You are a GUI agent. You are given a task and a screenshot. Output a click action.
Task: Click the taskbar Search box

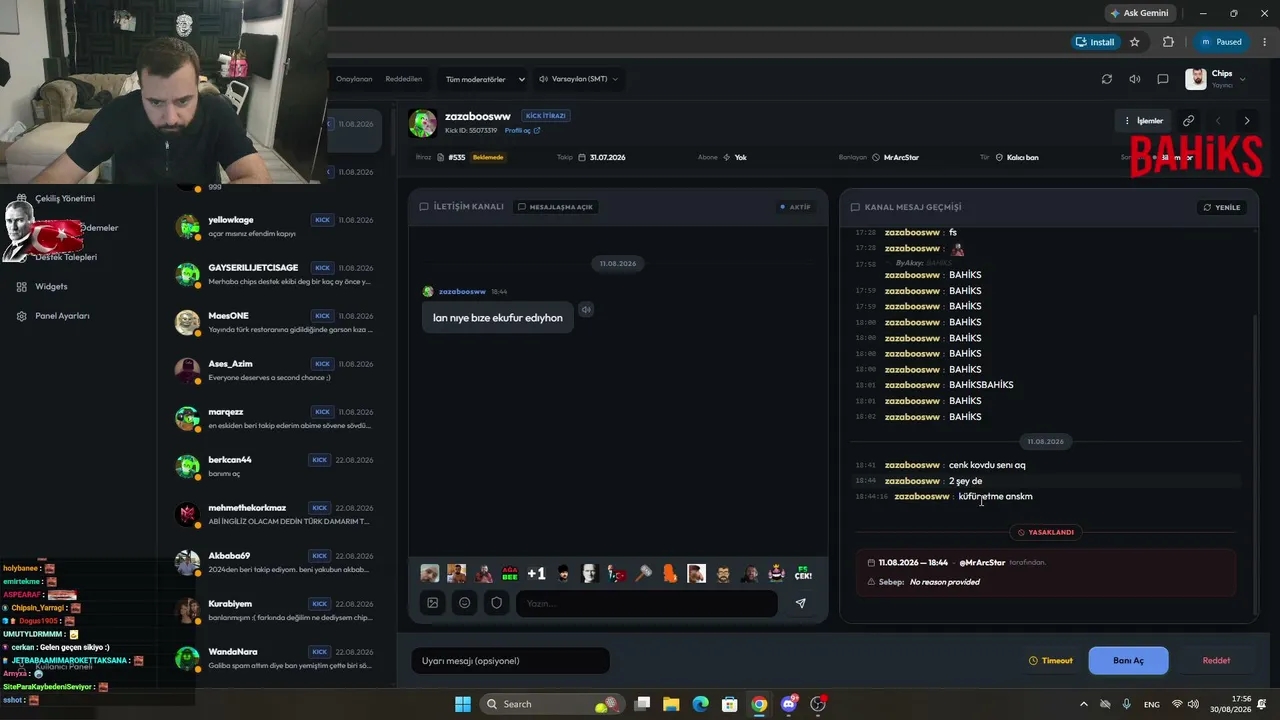coord(551,704)
